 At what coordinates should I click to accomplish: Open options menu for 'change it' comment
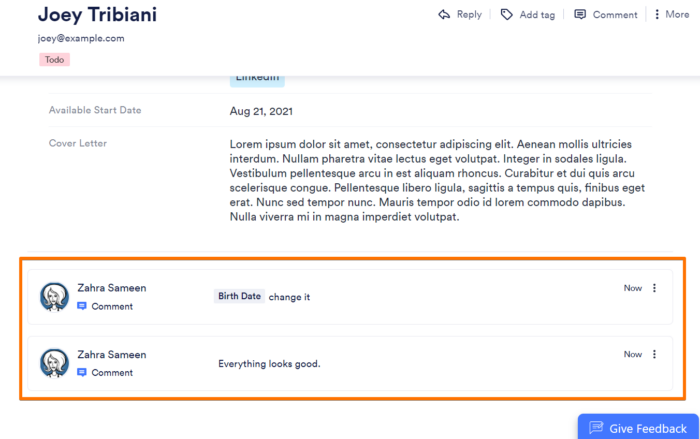coord(655,288)
